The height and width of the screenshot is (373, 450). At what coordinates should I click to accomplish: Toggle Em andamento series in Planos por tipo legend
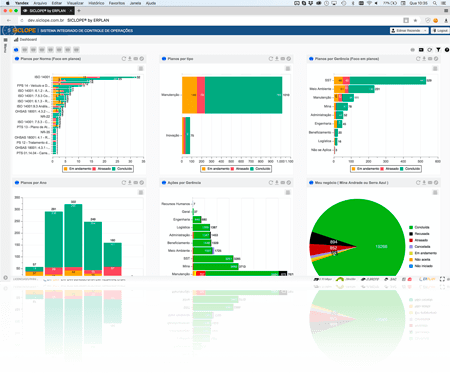point(215,169)
